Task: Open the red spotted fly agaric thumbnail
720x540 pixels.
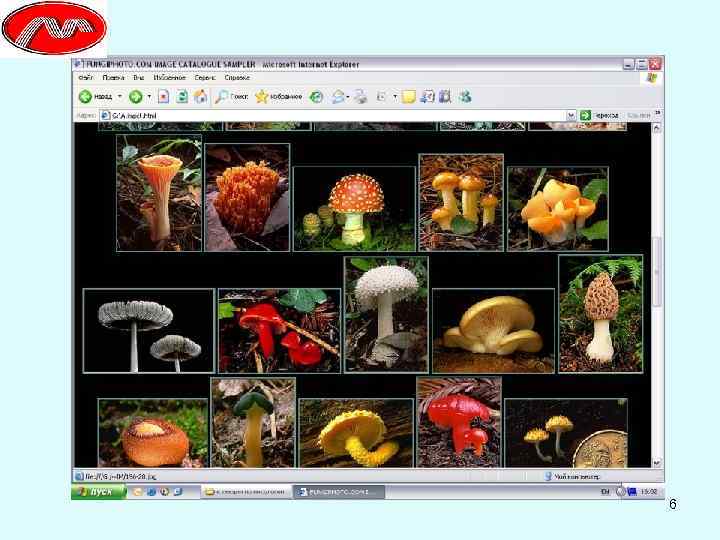Action: pos(354,207)
